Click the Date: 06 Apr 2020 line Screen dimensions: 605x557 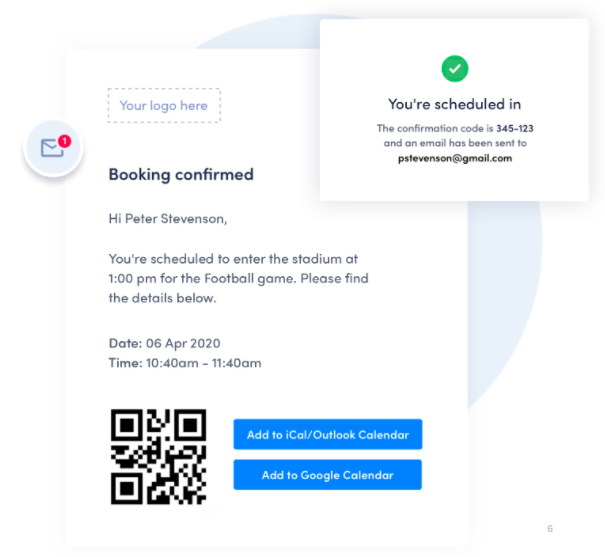(x=164, y=343)
